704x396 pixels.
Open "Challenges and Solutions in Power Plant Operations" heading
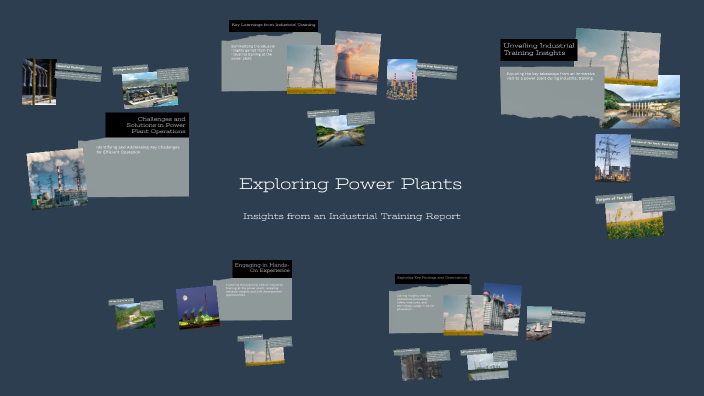[147, 125]
